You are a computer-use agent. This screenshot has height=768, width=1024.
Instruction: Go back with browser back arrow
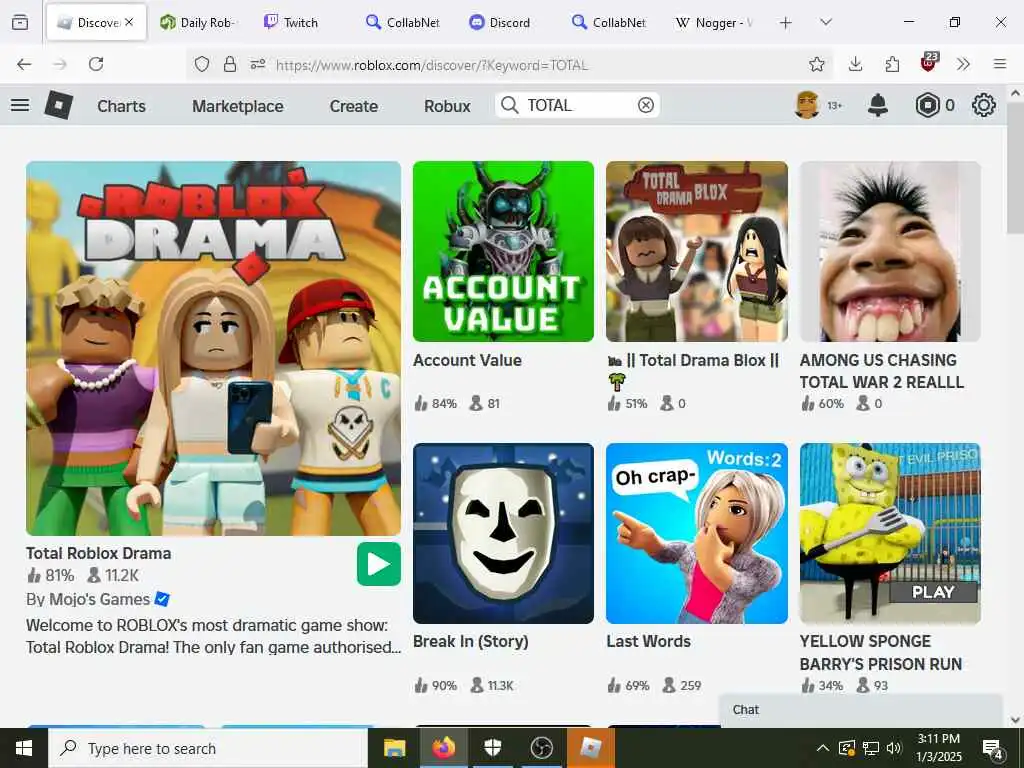[24, 64]
